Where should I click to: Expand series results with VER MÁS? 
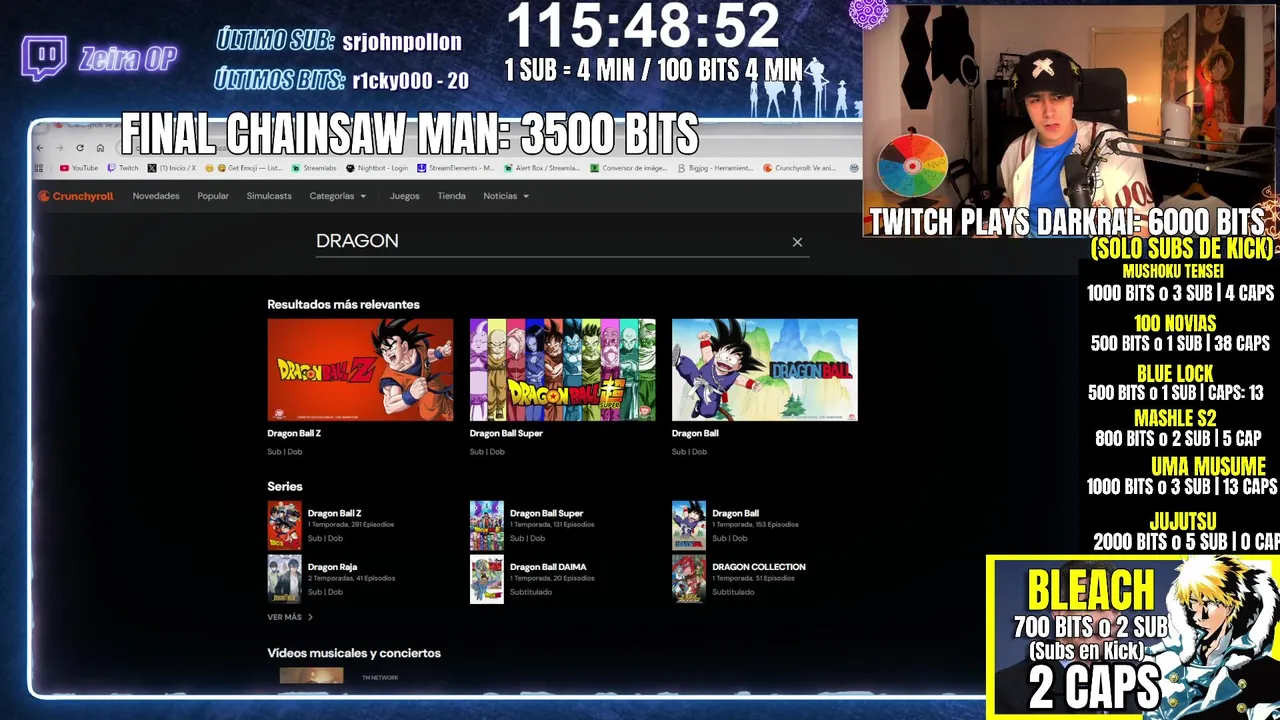(x=290, y=617)
